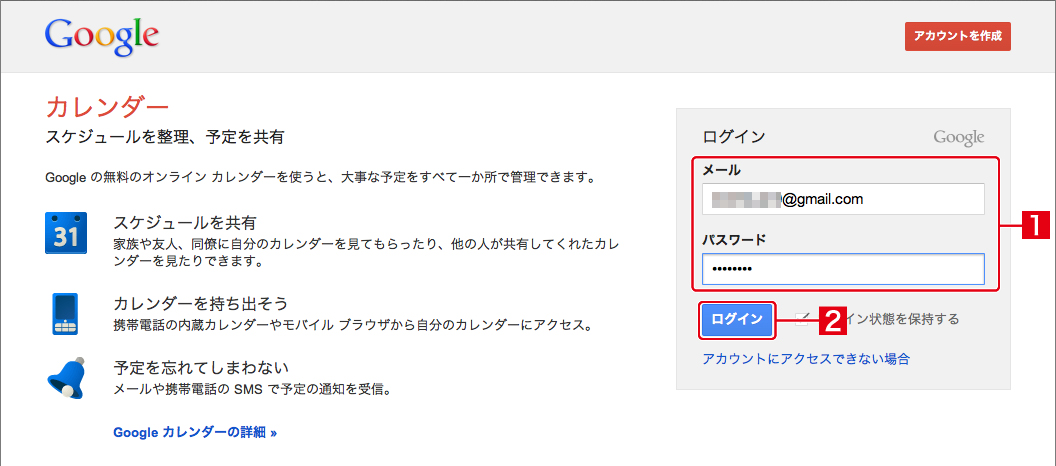Click the パスワード field label
This screenshot has height=466, width=1056.
[735, 239]
